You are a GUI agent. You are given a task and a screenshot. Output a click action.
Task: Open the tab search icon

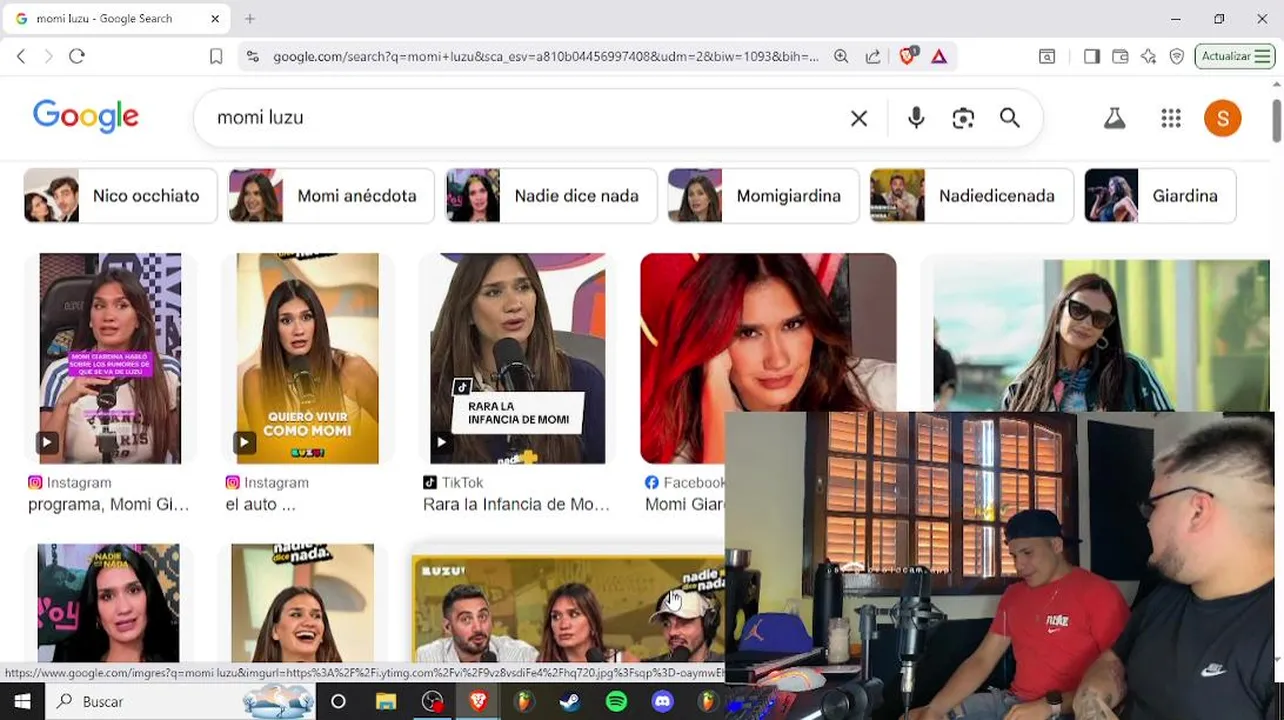[x=1047, y=57]
